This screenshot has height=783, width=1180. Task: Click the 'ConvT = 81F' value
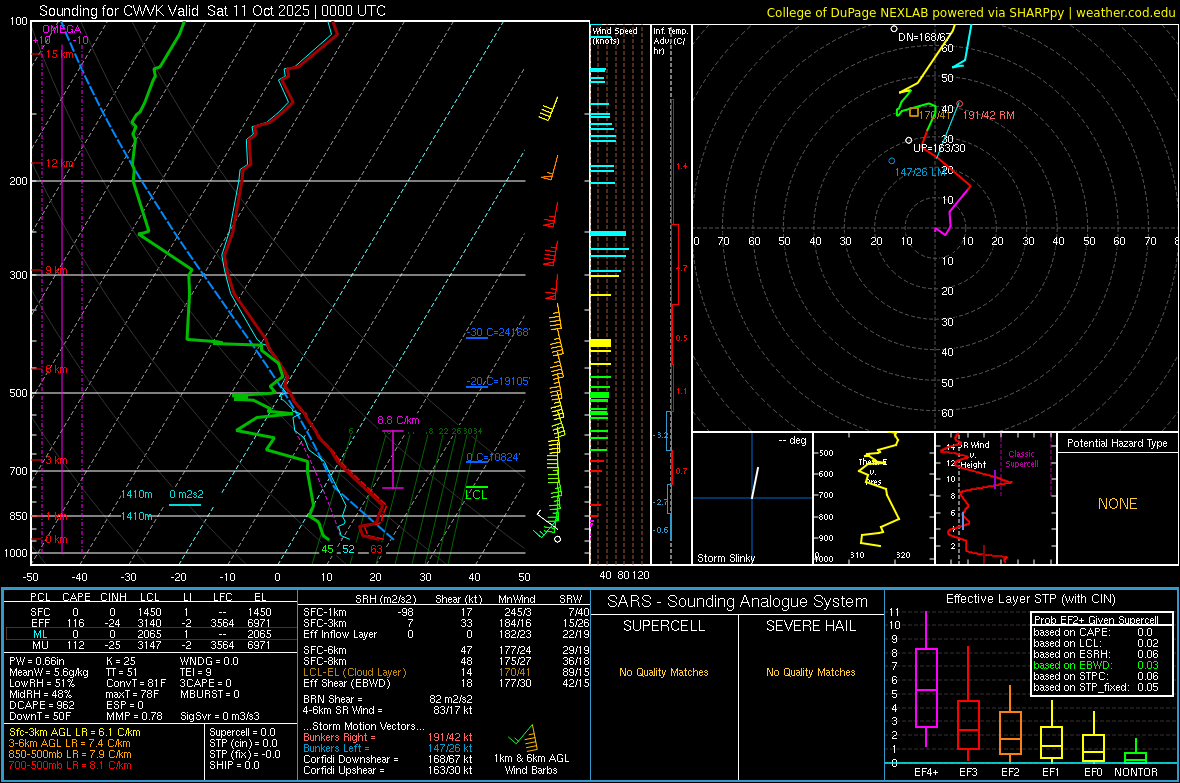(x=135, y=683)
